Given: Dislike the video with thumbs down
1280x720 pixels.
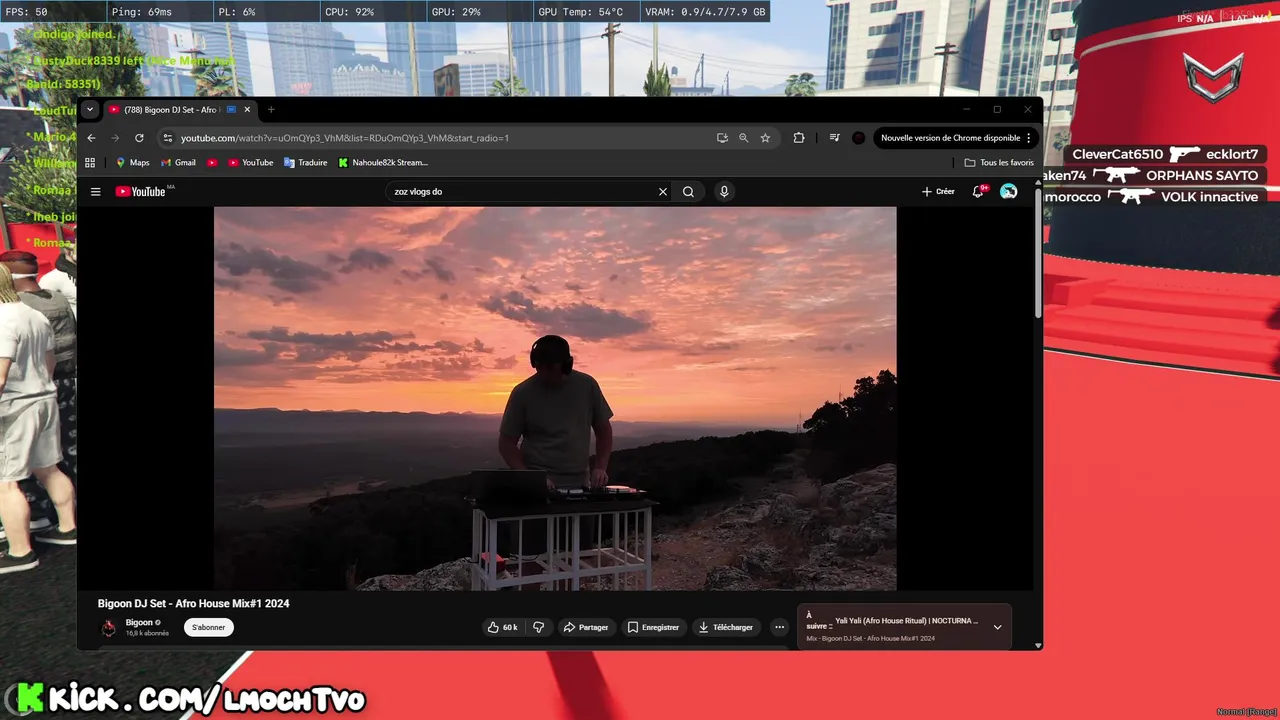Looking at the screenshot, I should [538, 627].
